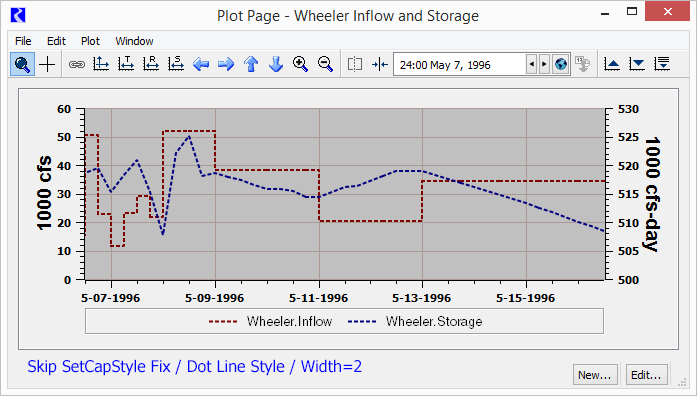697x396 pixels.
Task: Zoom out using the minus magnifier
Action: pyautogui.click(x=325, y=64)
